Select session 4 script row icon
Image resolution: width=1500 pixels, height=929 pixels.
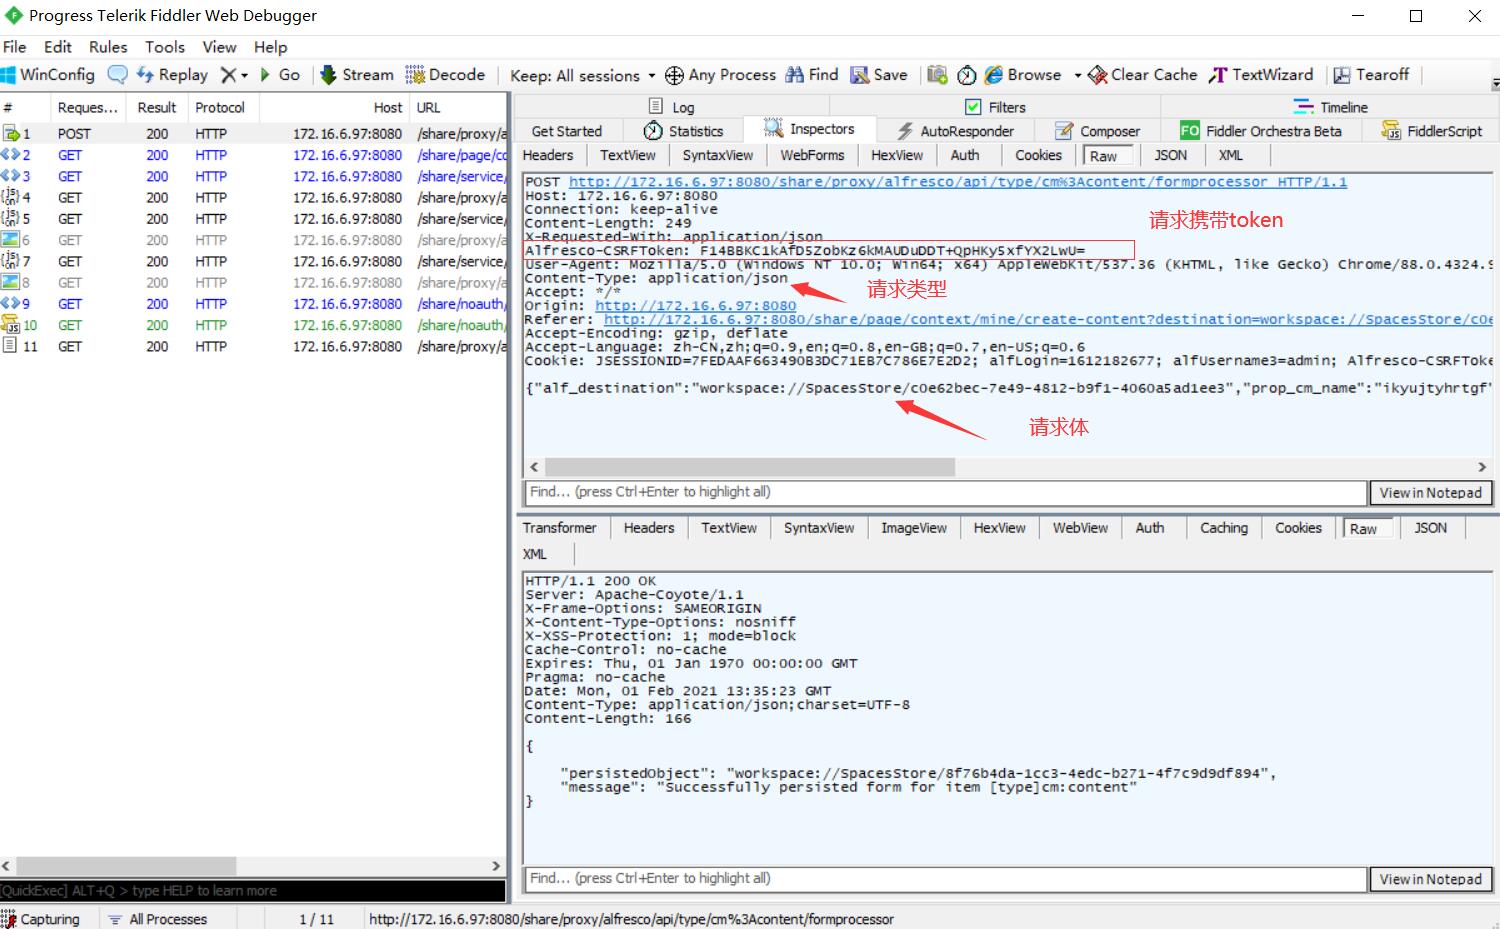(11, 197)
